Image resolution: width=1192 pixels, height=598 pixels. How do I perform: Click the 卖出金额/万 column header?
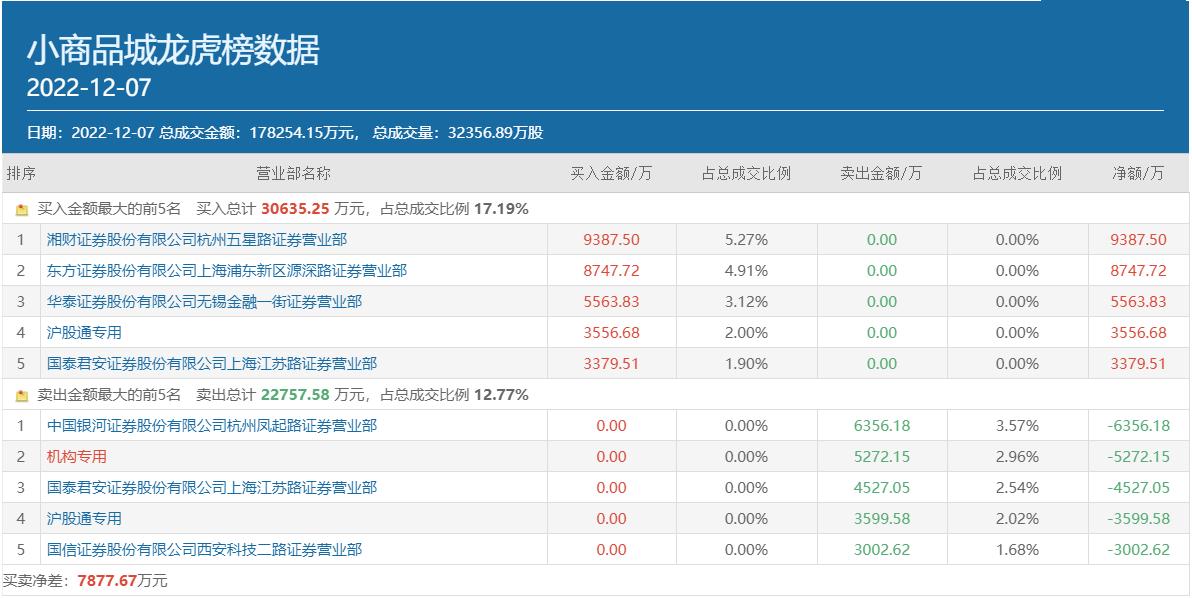(881, 174)
